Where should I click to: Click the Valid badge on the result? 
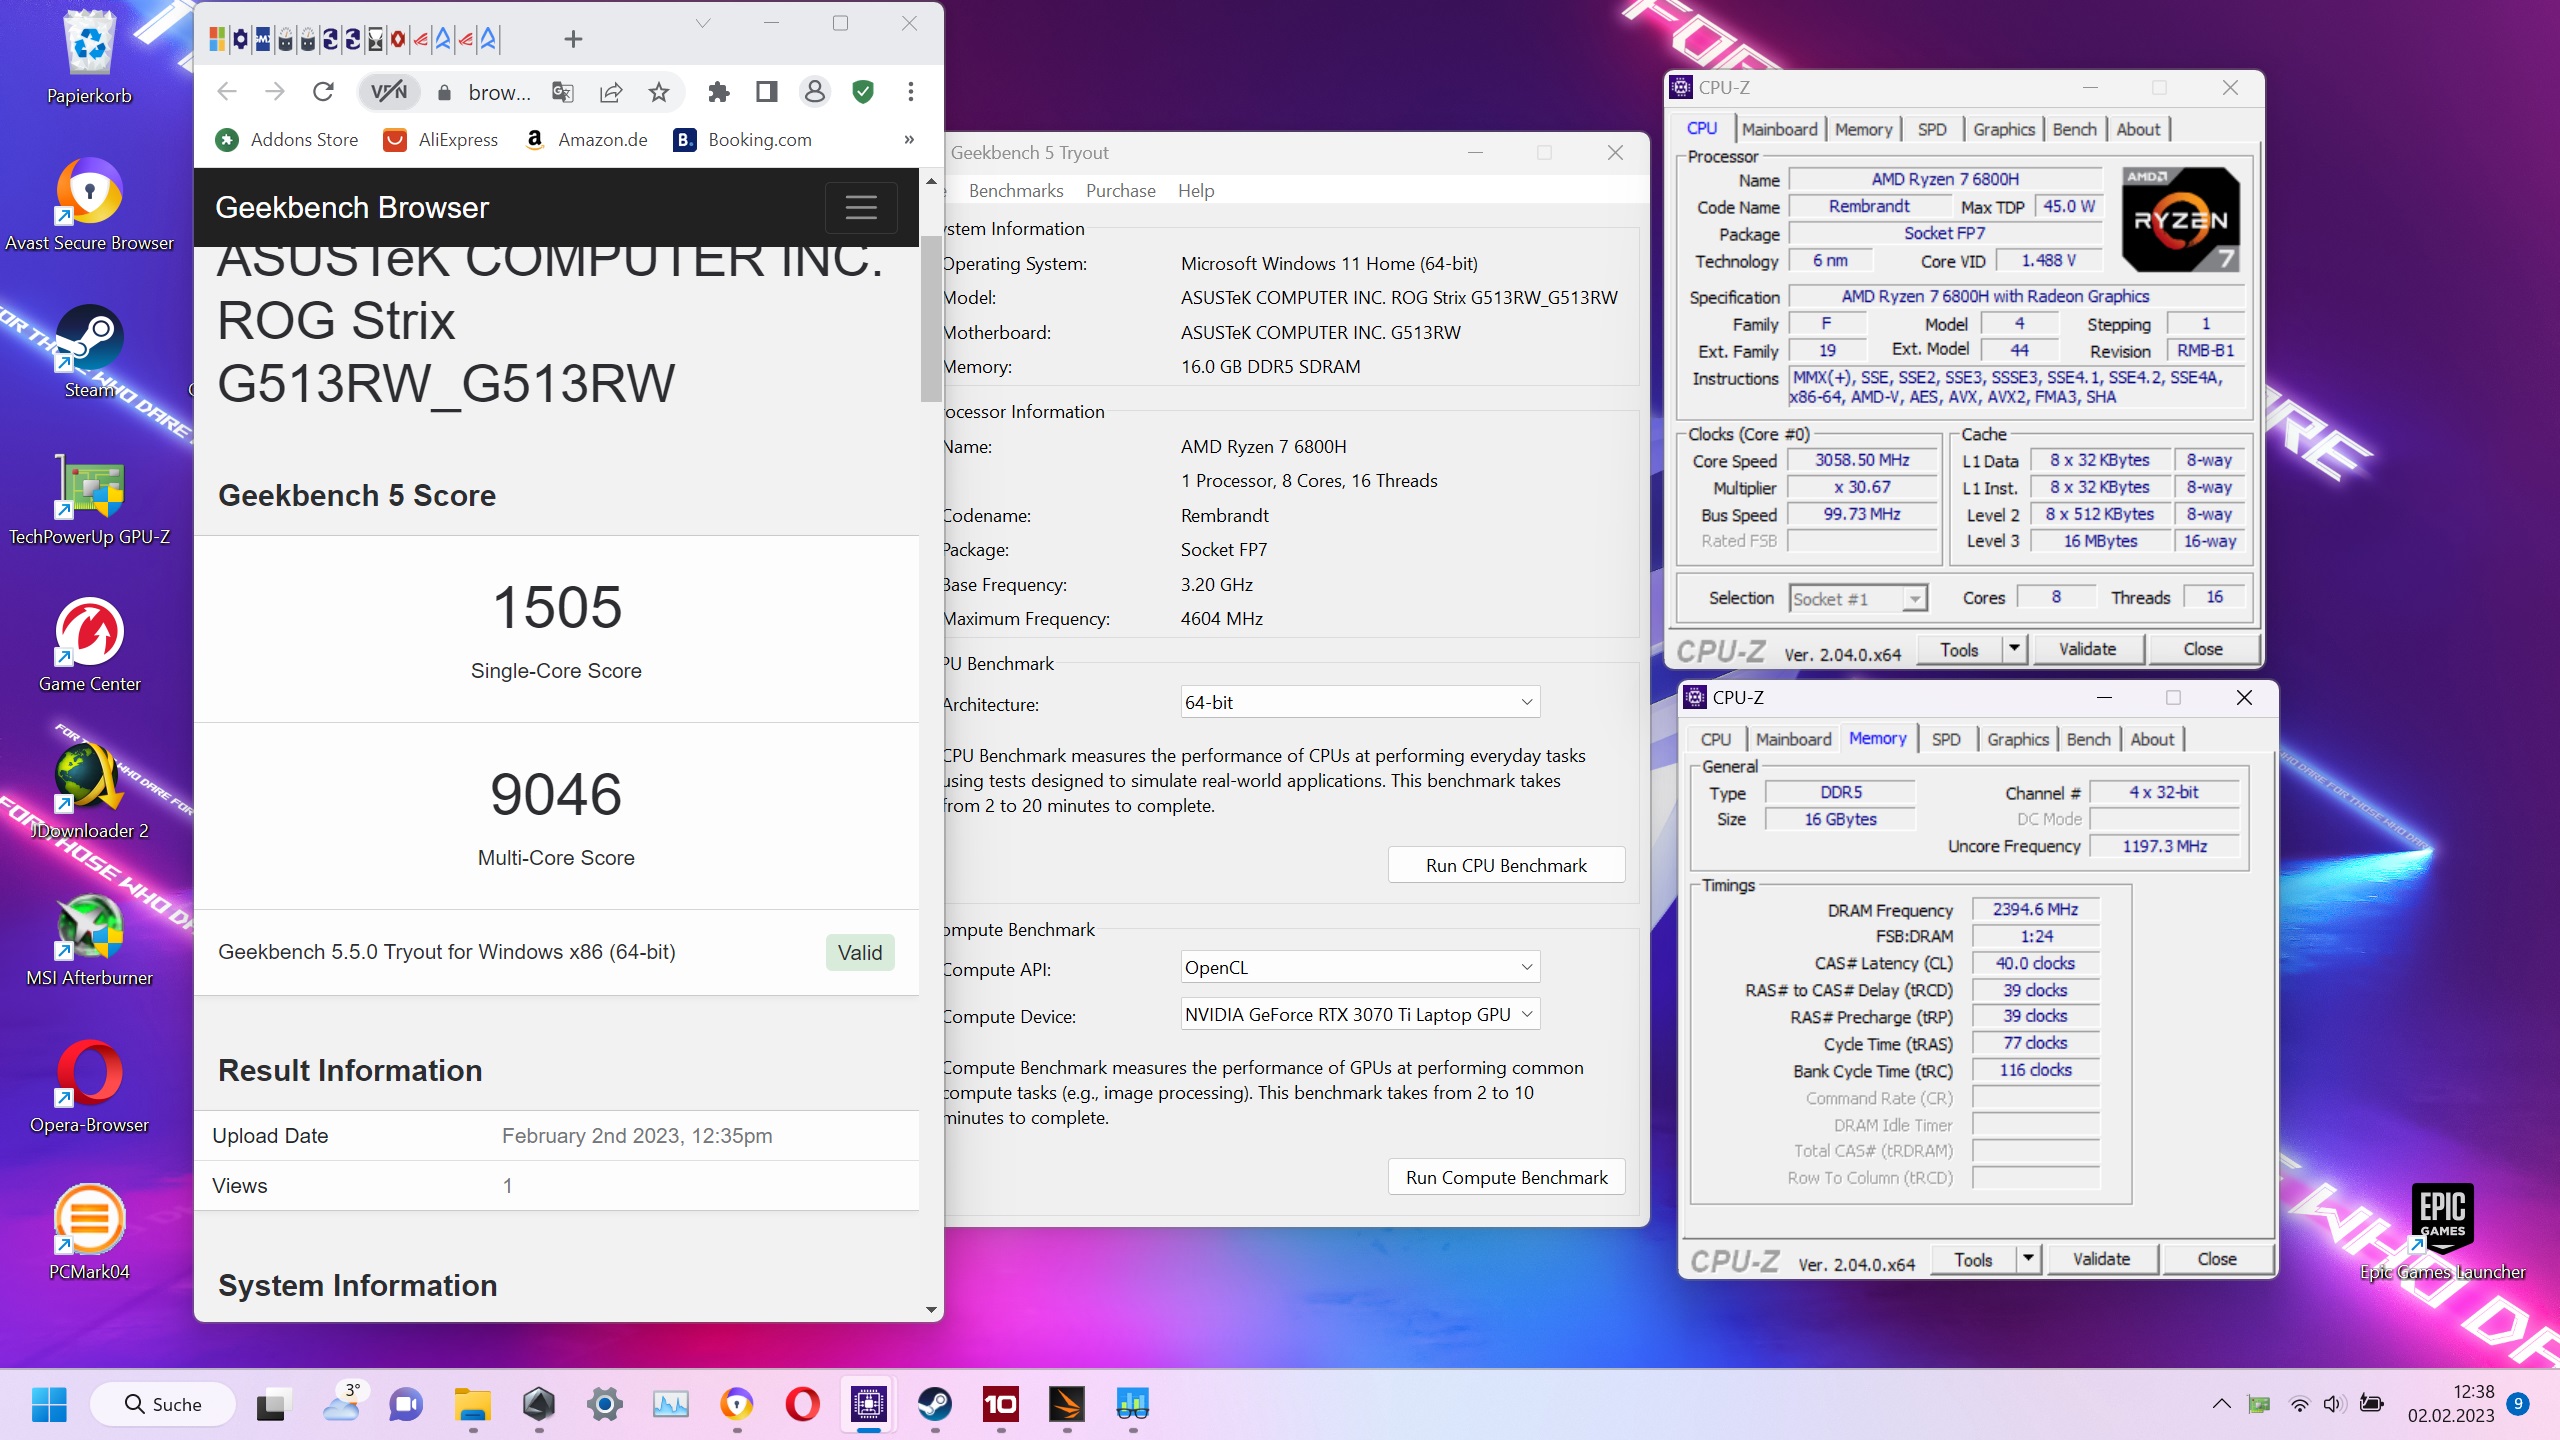coord(860,952)
